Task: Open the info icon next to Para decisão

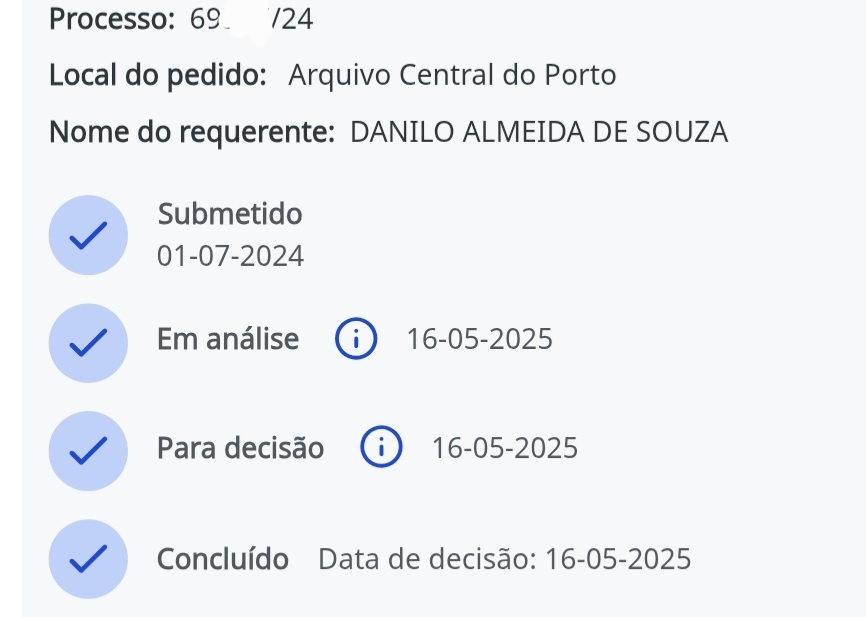Action: pos(381,448)
